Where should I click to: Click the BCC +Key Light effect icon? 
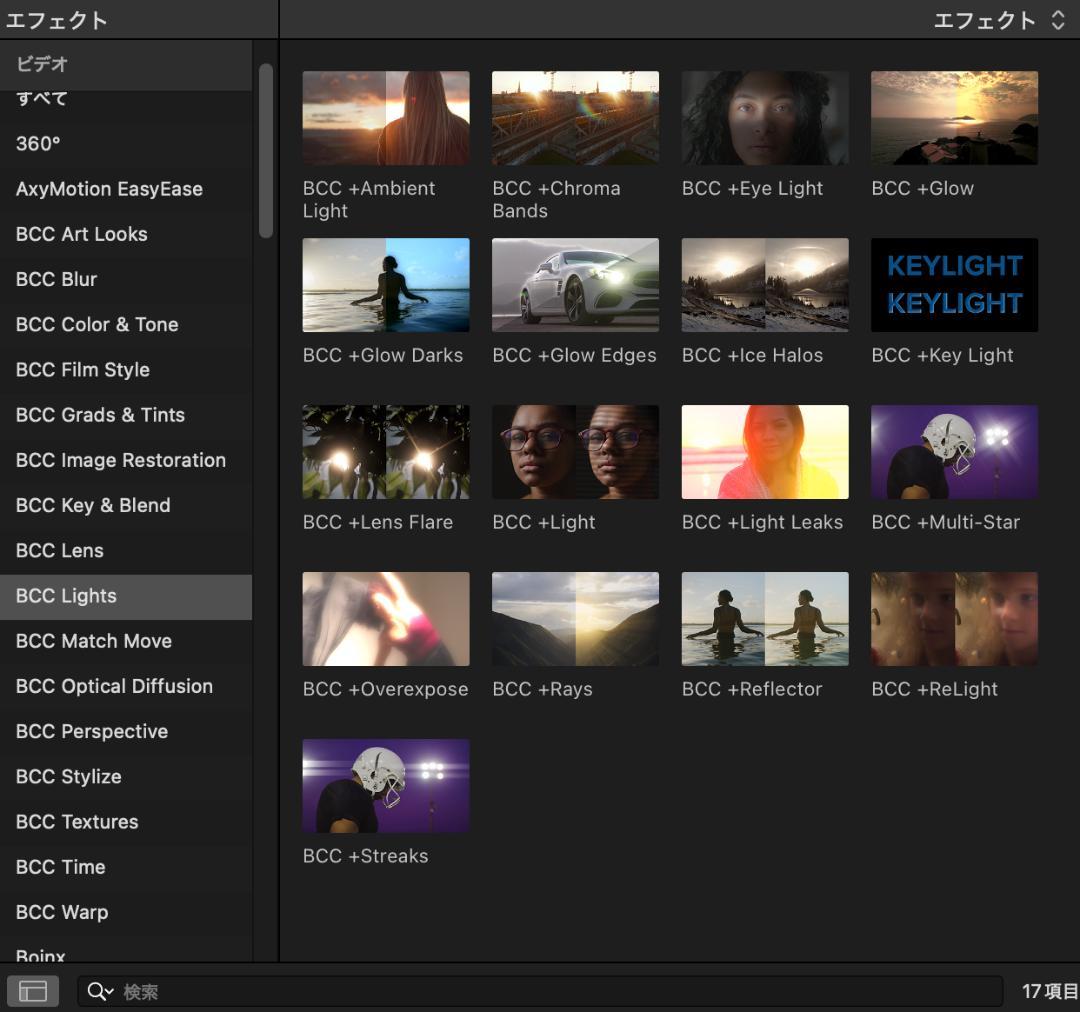(x=954, y=285)
